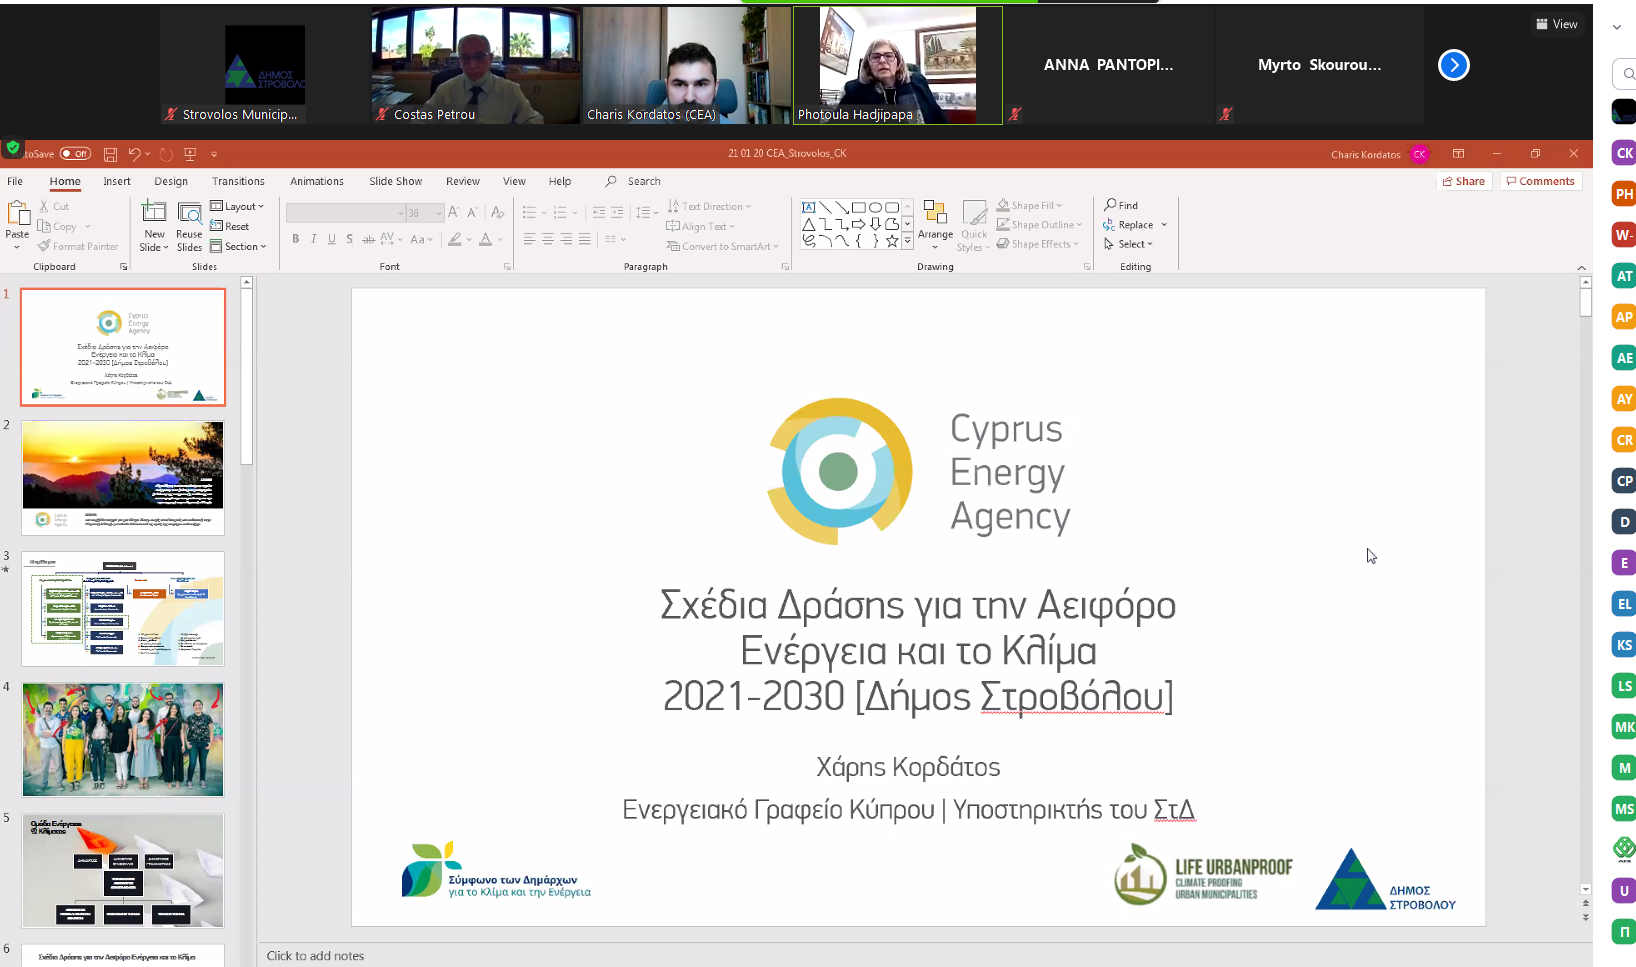Open the font color picker arrow
1636x967 pixels.
(500, 240)
